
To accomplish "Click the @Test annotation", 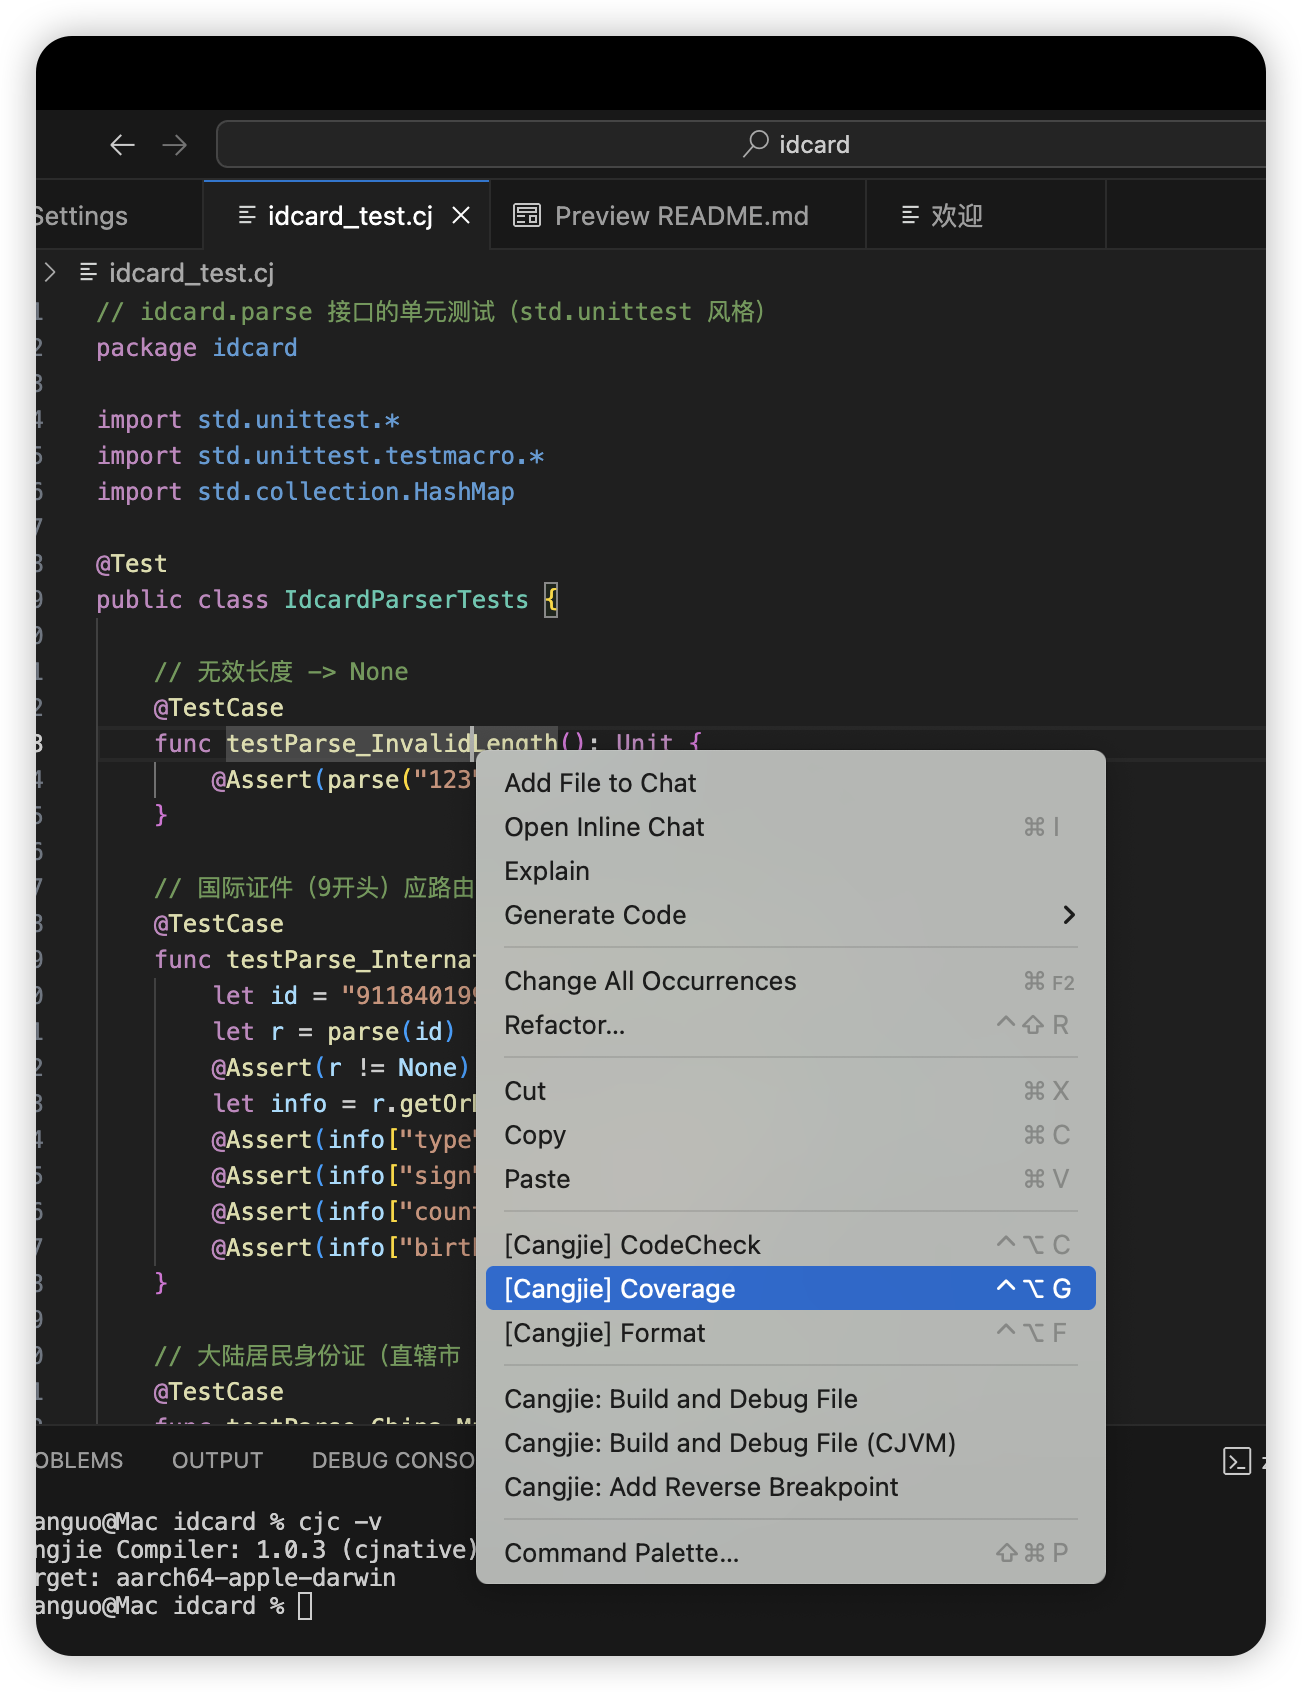I will pos(132,564).
